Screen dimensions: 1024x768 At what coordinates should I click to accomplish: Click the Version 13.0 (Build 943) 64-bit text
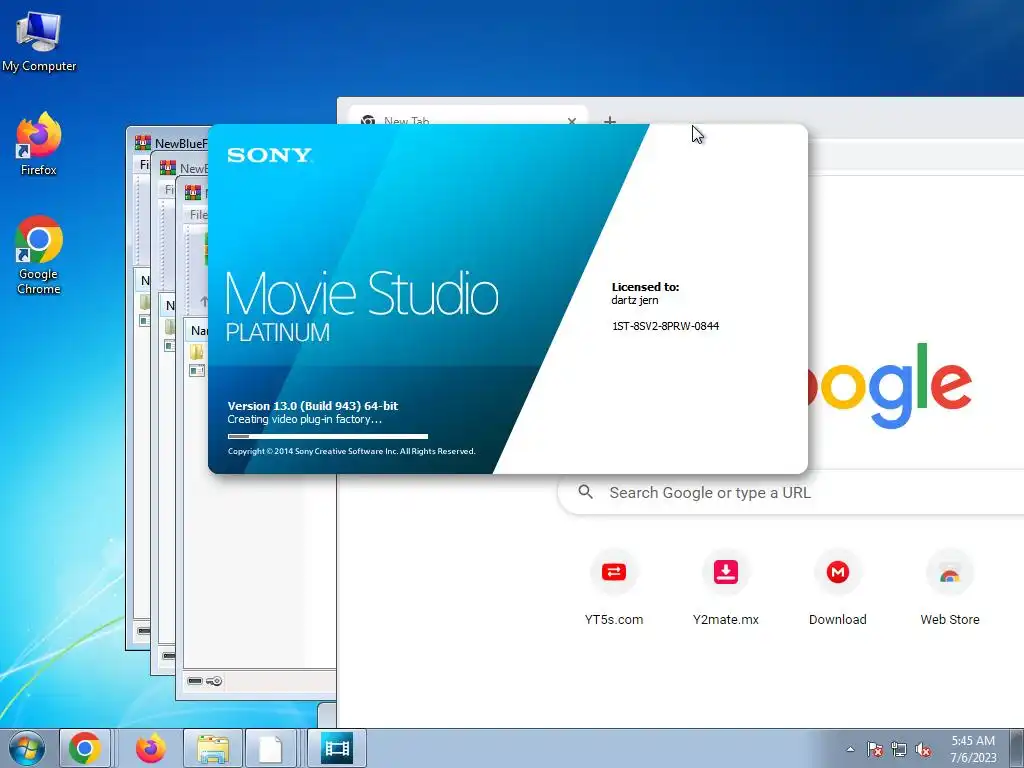coord(313,406)
